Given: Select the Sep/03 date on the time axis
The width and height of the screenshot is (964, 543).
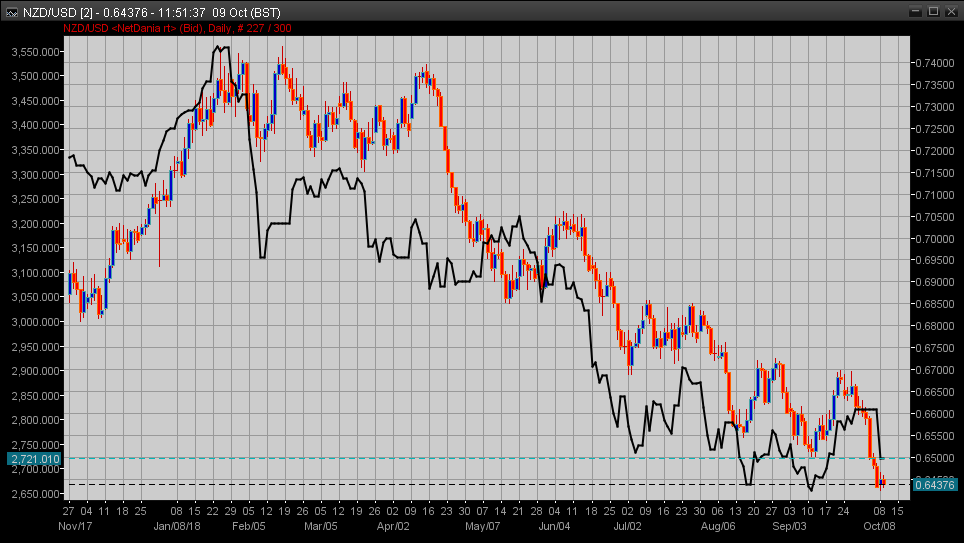Looking at the screenshot, I should point(790,525).
